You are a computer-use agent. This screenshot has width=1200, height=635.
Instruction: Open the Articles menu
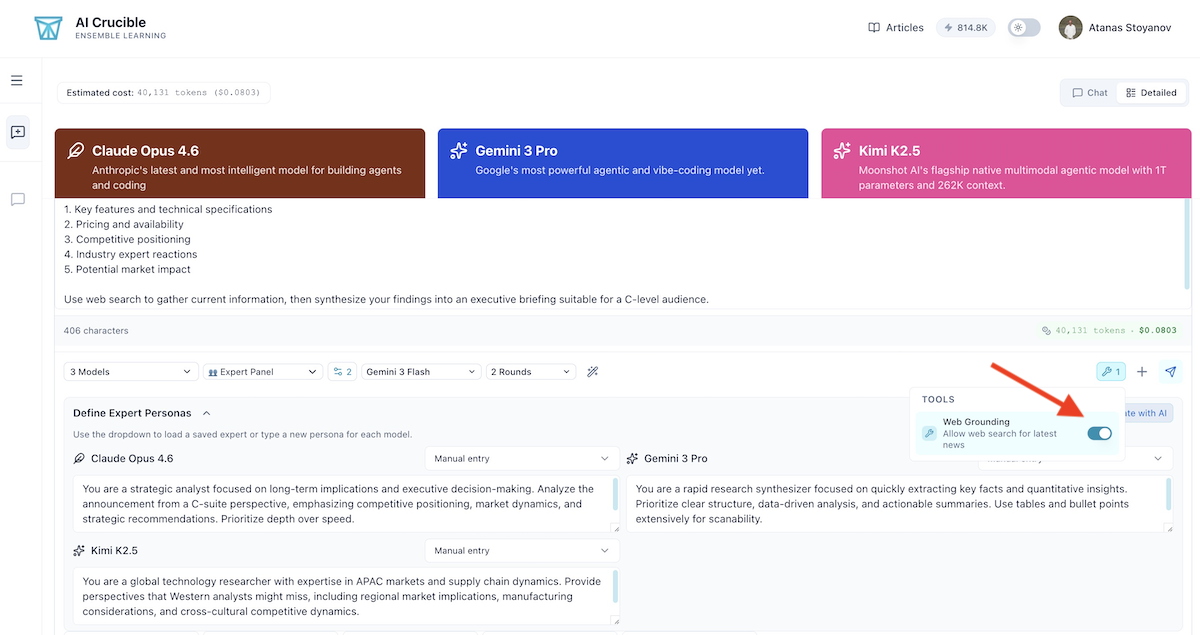[895, 27]
